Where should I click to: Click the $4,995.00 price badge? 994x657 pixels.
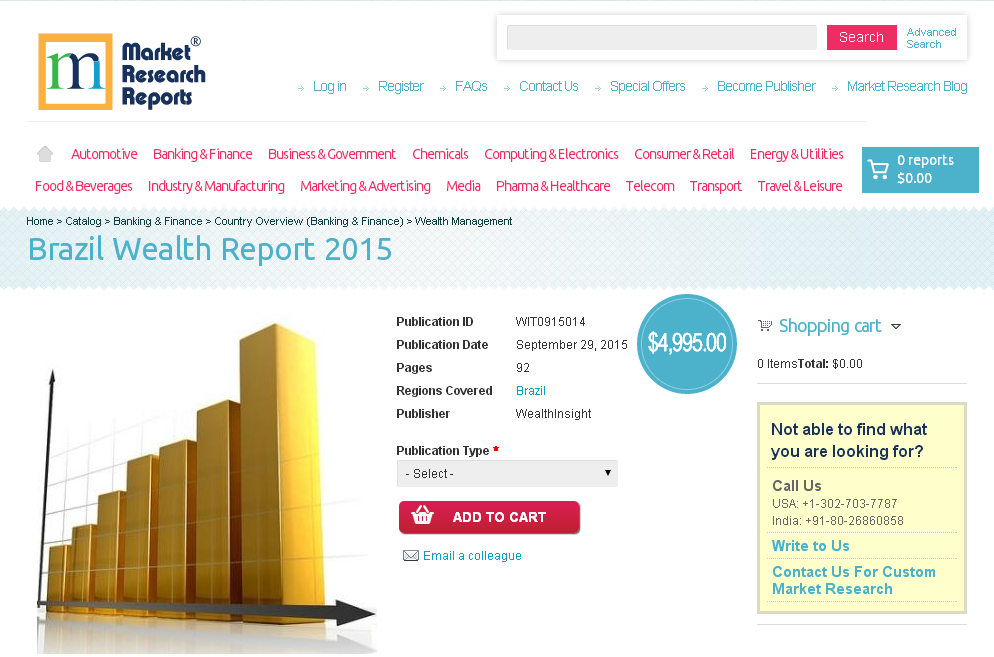tap(687, 344)
